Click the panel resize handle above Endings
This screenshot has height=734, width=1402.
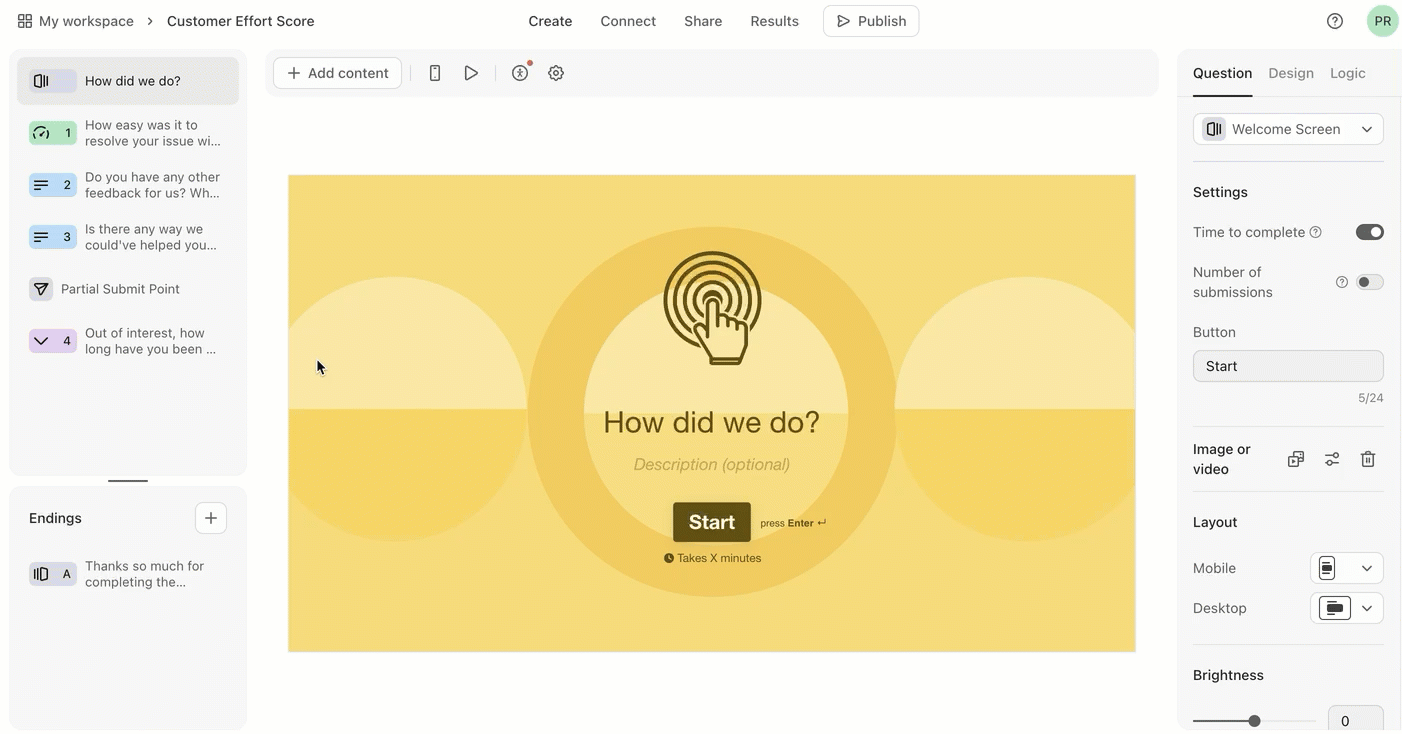click(x=128, y=481)
